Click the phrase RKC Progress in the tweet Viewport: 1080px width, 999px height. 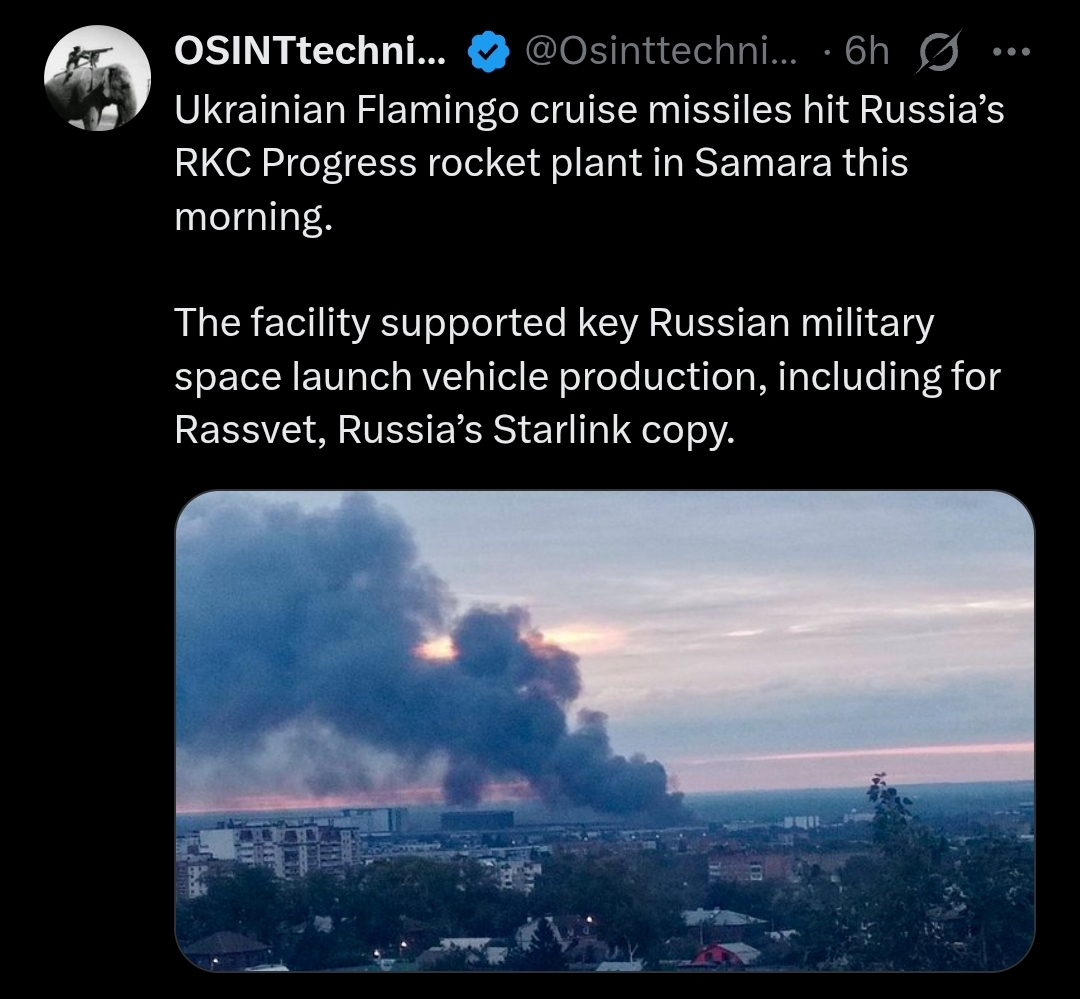click(x=295, y=164)
